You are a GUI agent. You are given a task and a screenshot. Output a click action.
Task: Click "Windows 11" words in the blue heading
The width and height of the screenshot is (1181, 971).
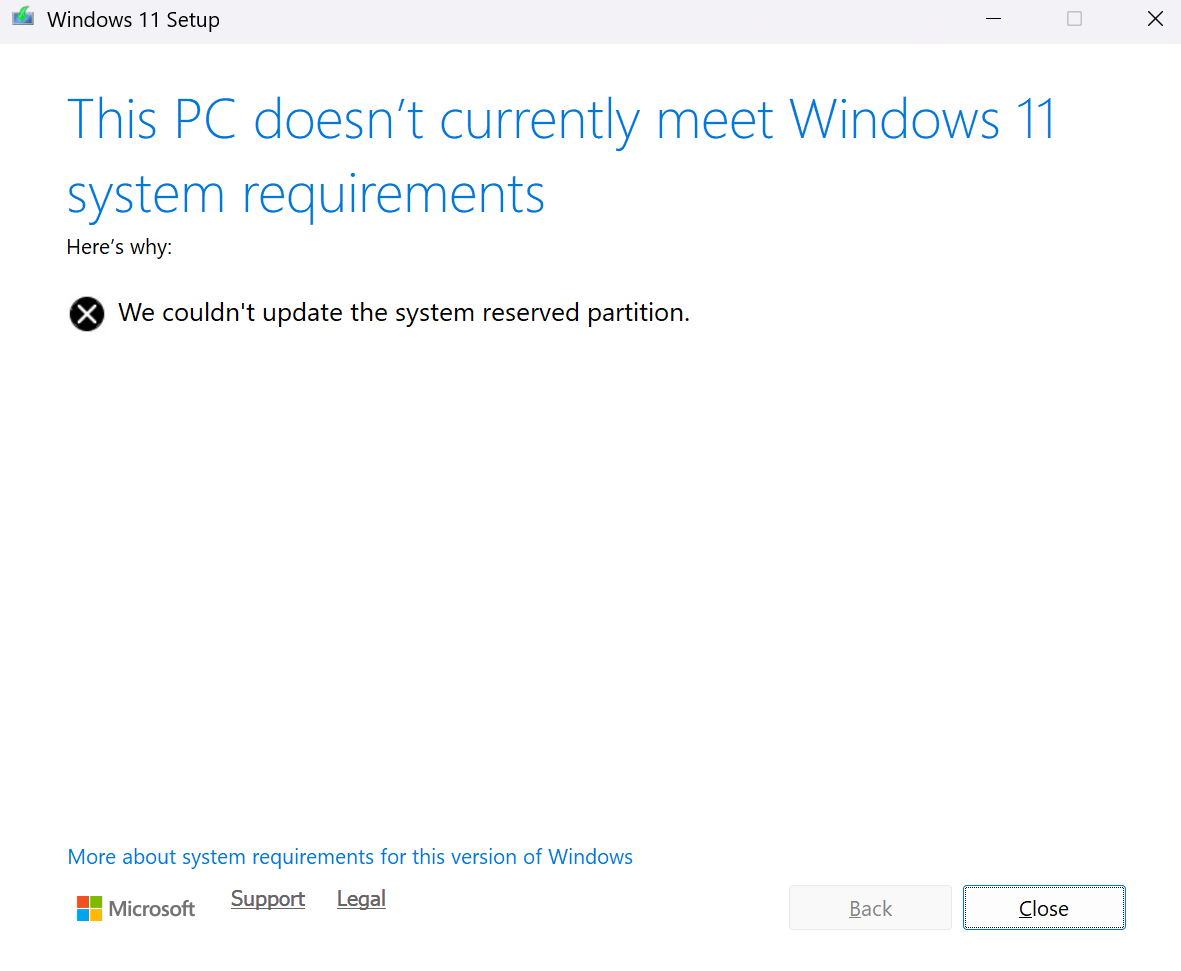(921, 119)
